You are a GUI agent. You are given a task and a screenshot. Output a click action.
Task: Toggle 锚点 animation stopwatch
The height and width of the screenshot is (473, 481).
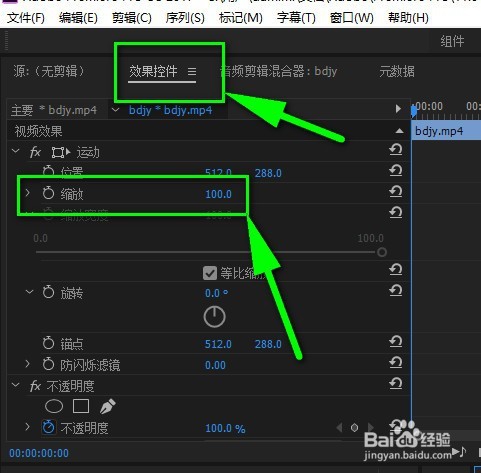point(48,343)
